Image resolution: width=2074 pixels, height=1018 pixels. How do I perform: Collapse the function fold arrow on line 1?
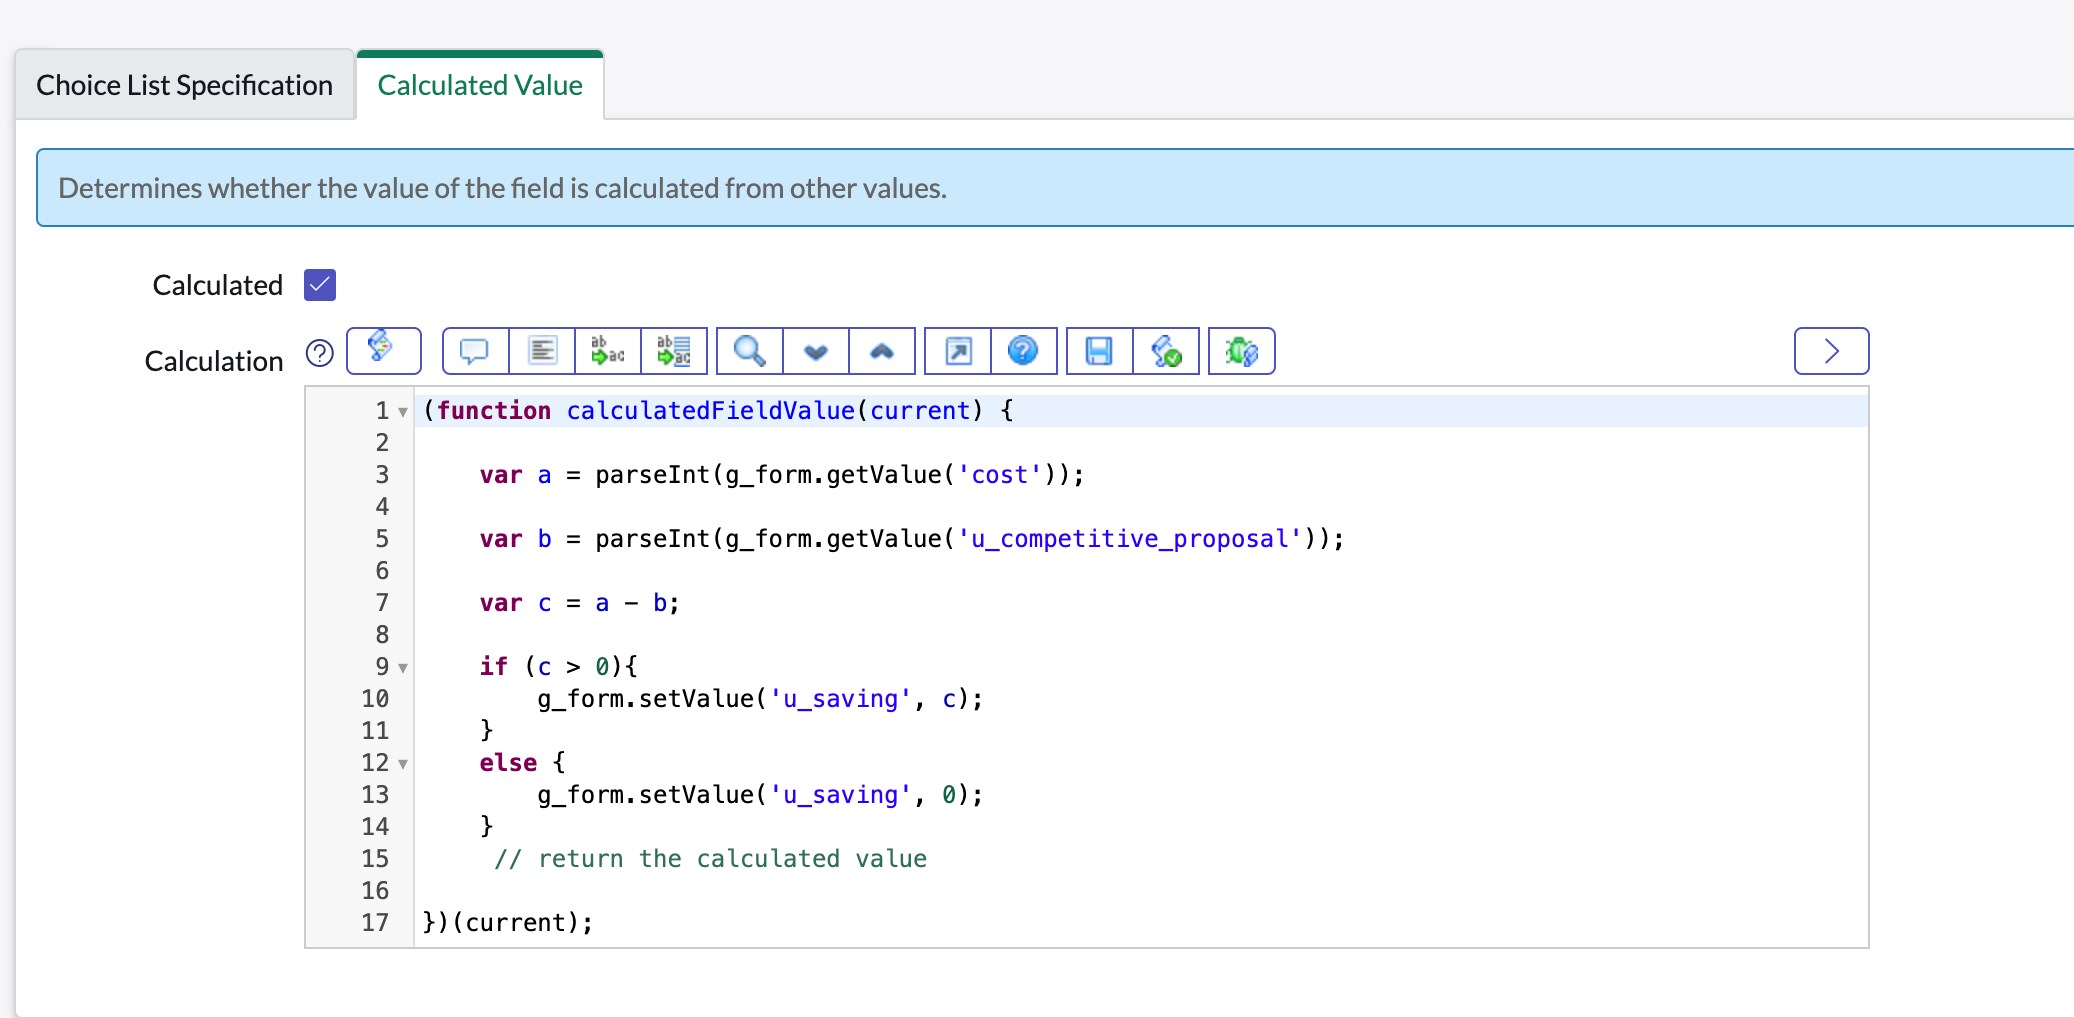(x=403, y=412)
